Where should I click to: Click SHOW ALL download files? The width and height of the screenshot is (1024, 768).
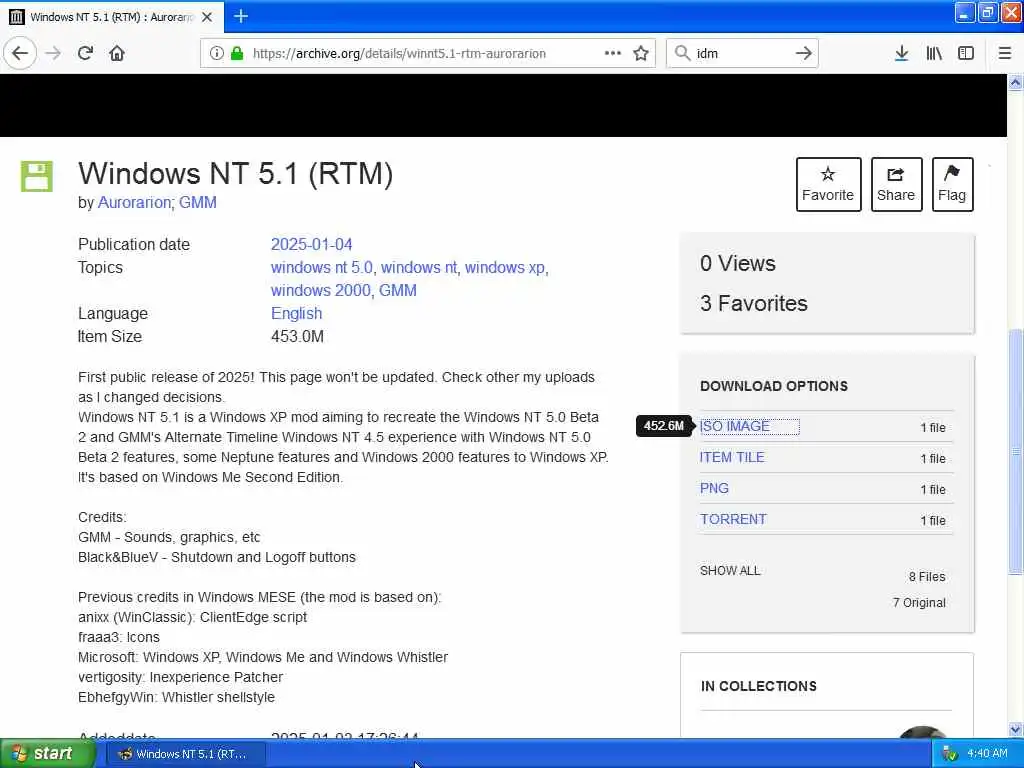coord(730,571)
